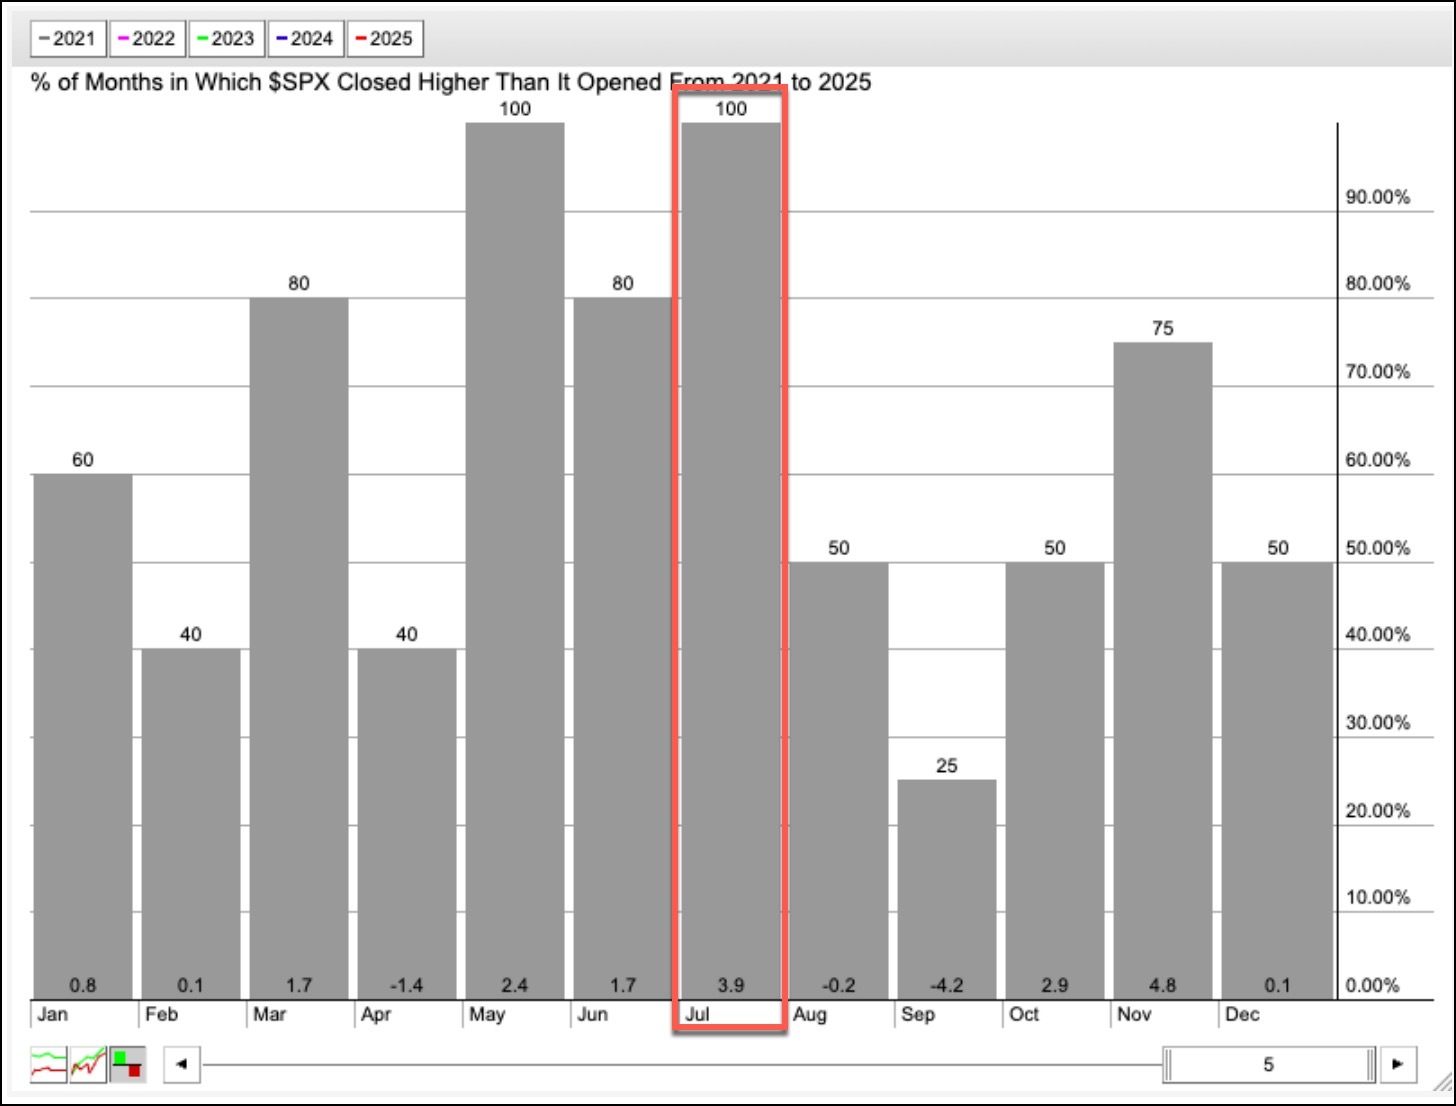Toggle the 2021 year series

(x=68, y=39)
